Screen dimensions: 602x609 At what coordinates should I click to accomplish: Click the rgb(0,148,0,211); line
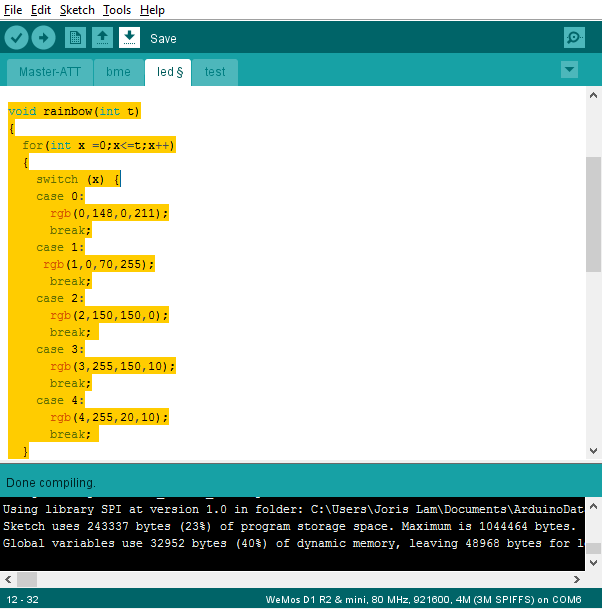(x=109, y=213)
